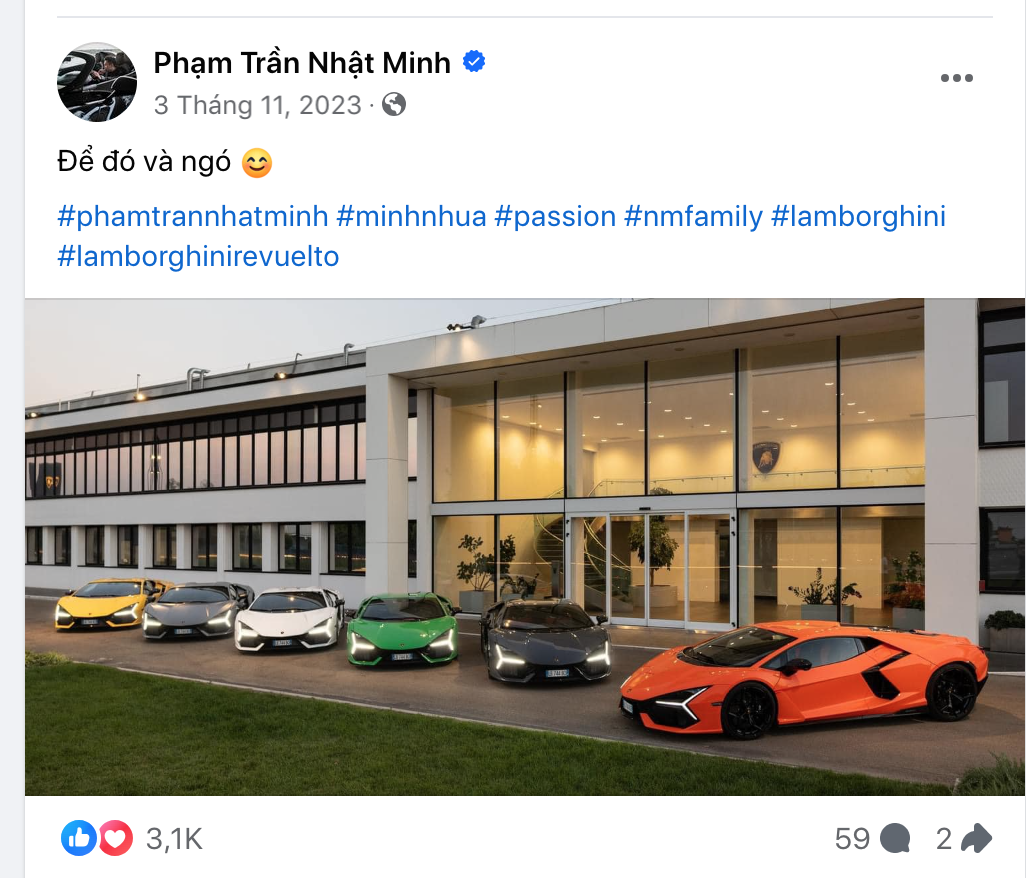Open the post date 3 Tháng 11, 2023
Screen dimensions: 1026x878
click(x=257, y=105)
